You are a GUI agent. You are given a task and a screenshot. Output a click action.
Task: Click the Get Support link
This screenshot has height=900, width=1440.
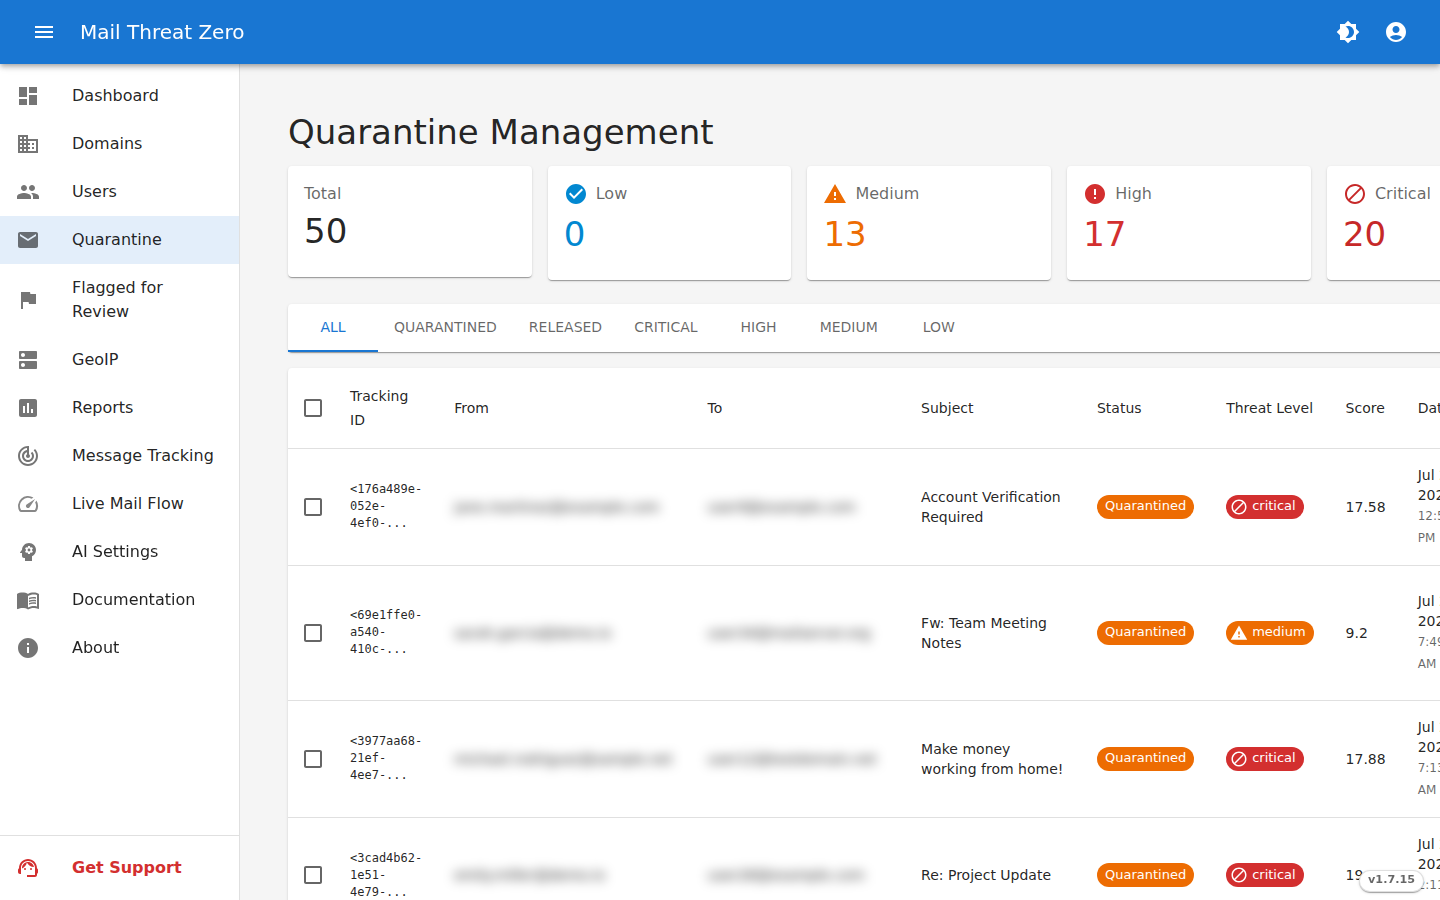coord(120,868)
